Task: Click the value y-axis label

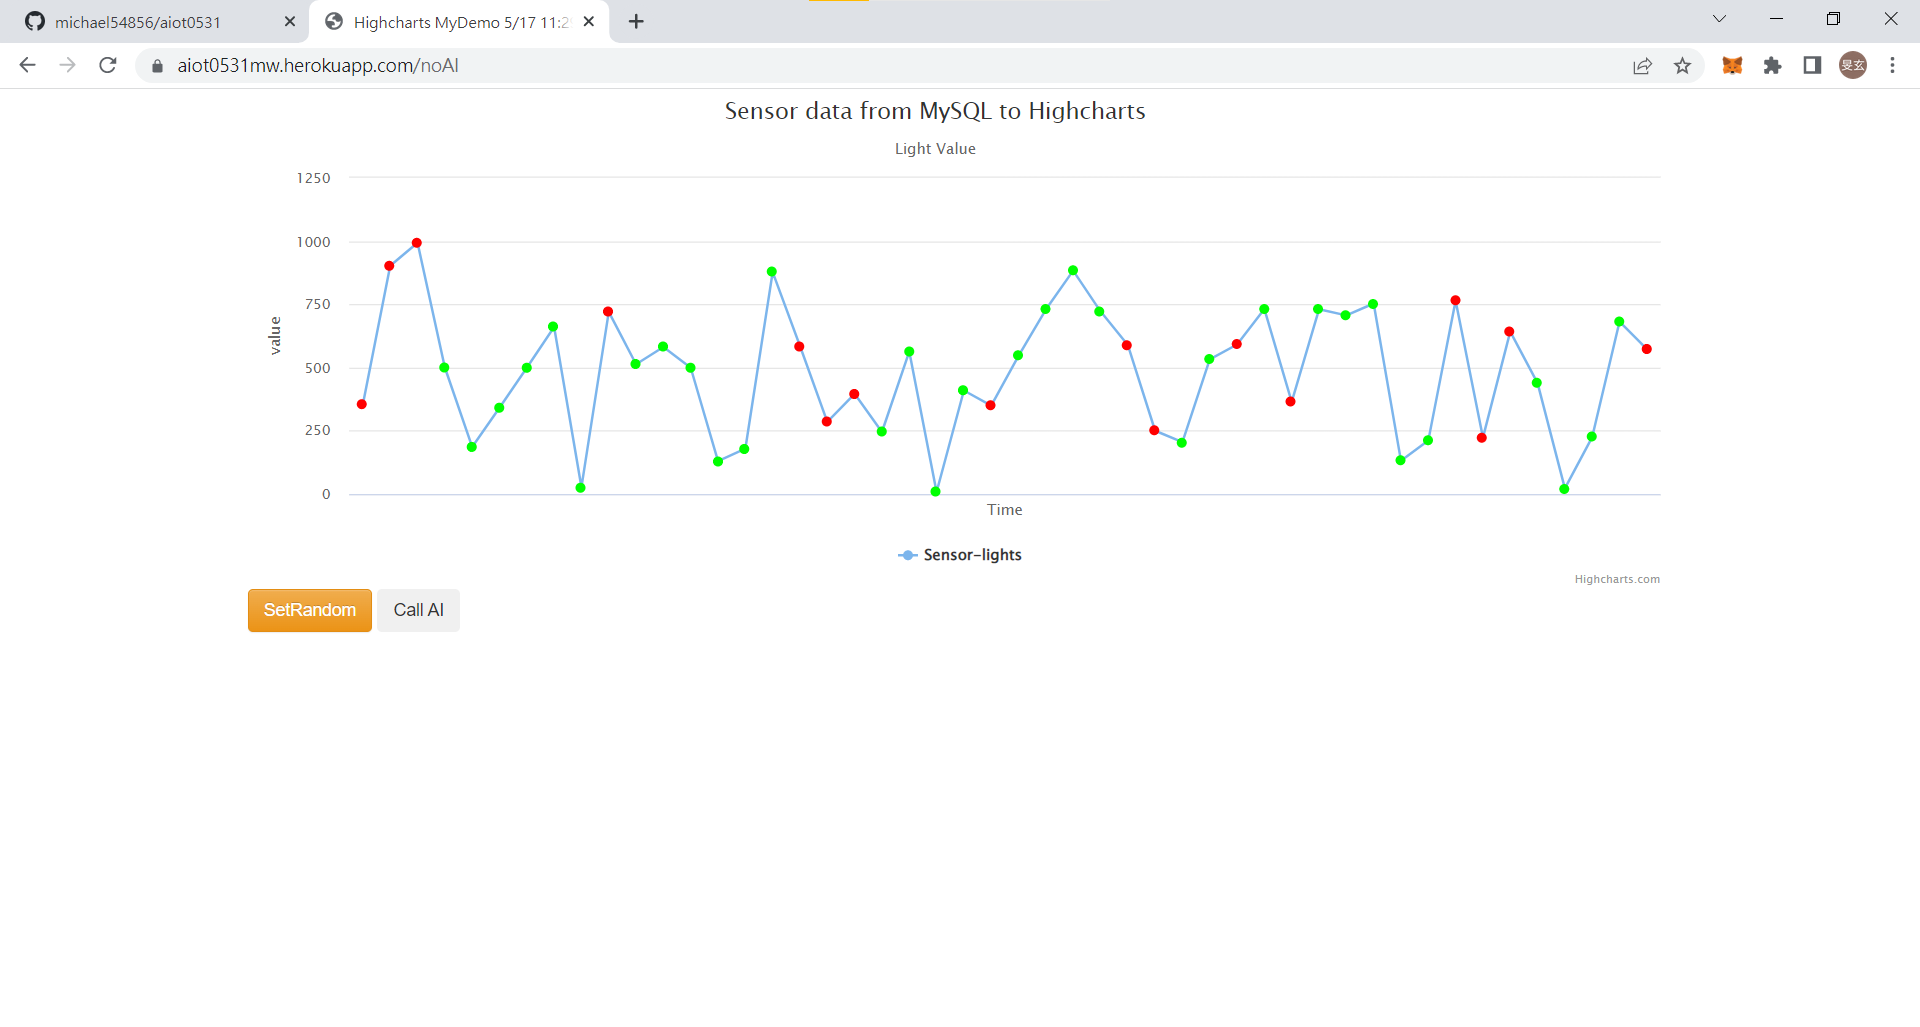Action: 275,335
